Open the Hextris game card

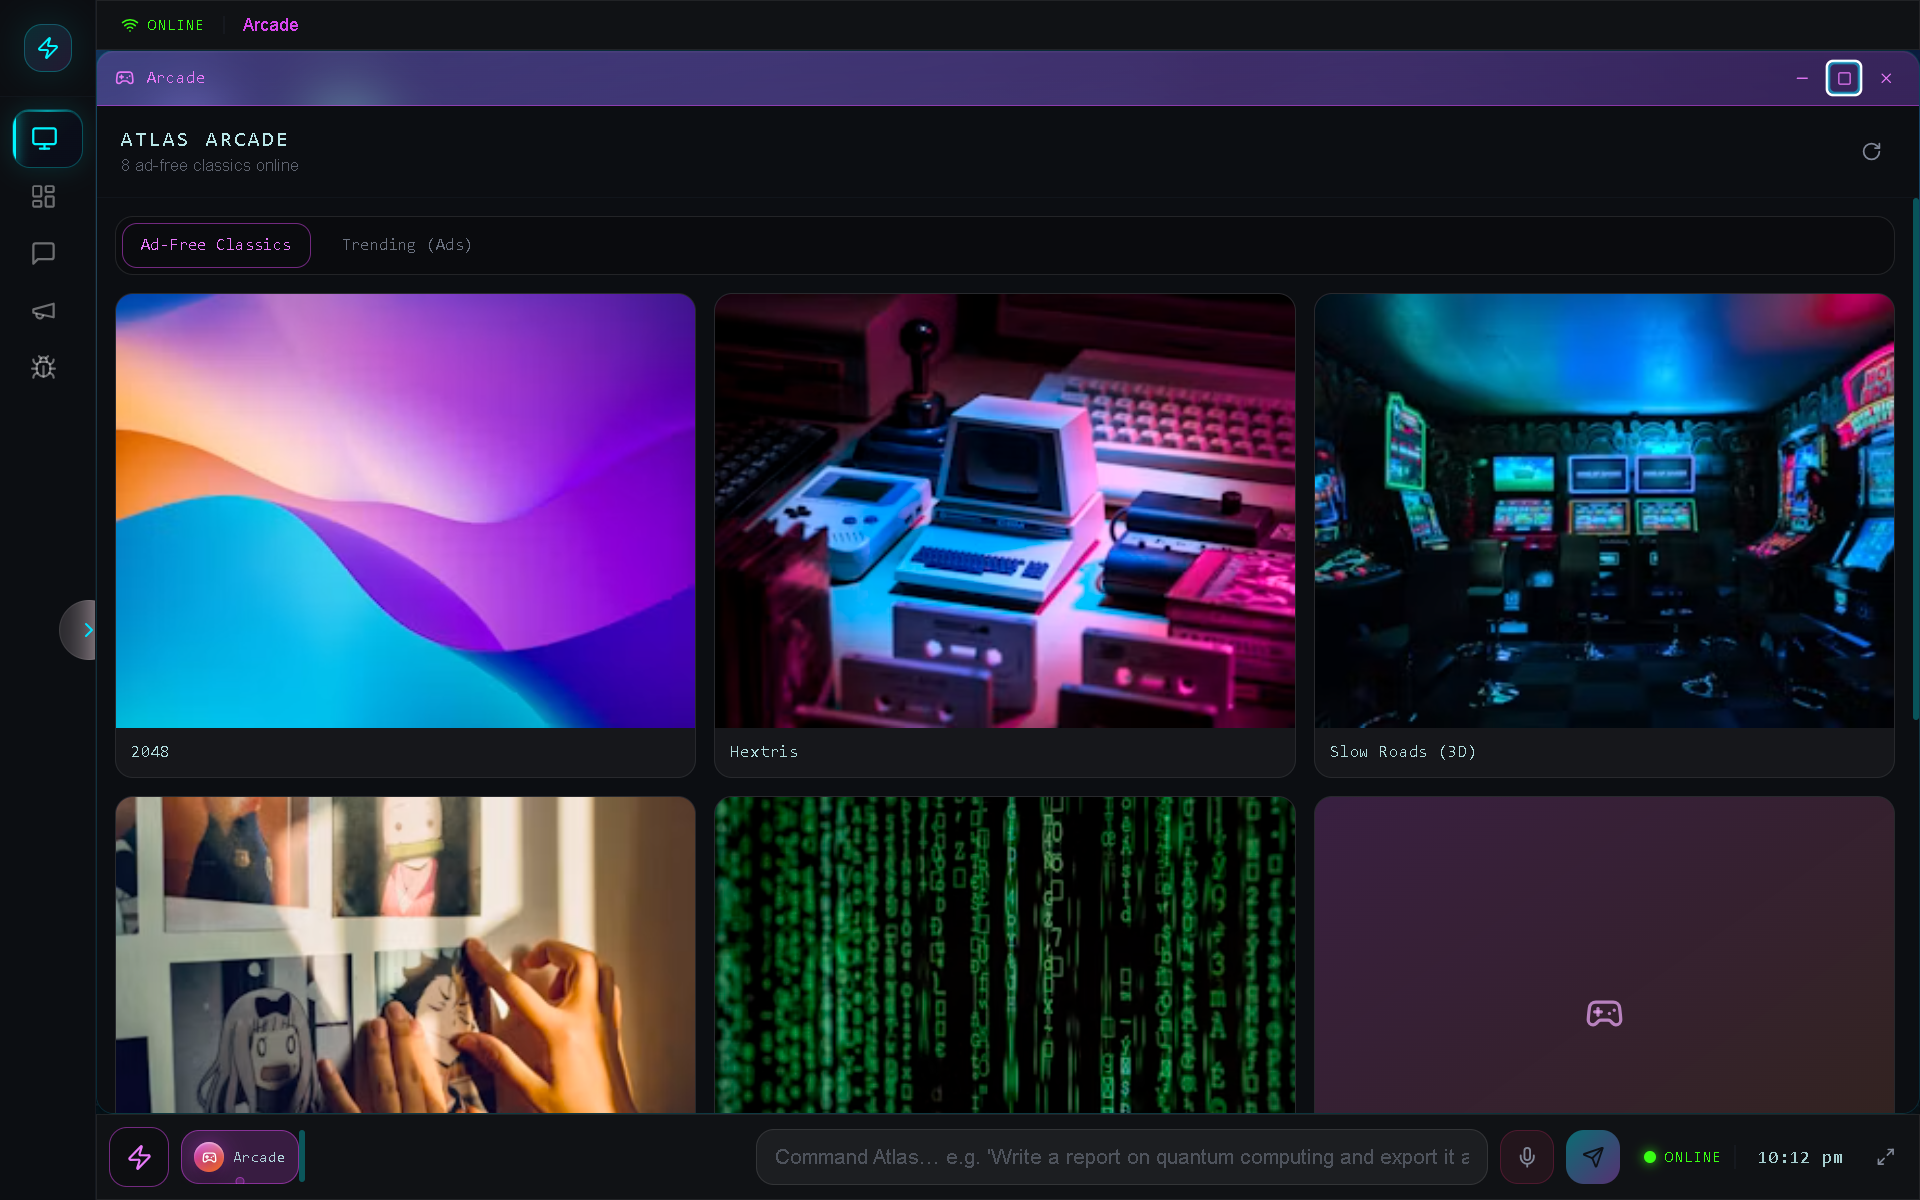tap(1004, 535)
